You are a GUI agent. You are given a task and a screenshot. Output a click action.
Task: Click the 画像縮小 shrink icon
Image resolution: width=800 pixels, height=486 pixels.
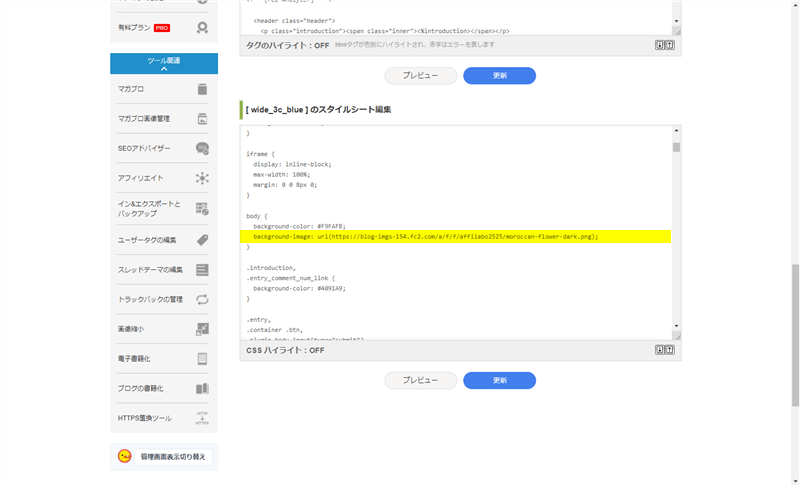(202, 329)
